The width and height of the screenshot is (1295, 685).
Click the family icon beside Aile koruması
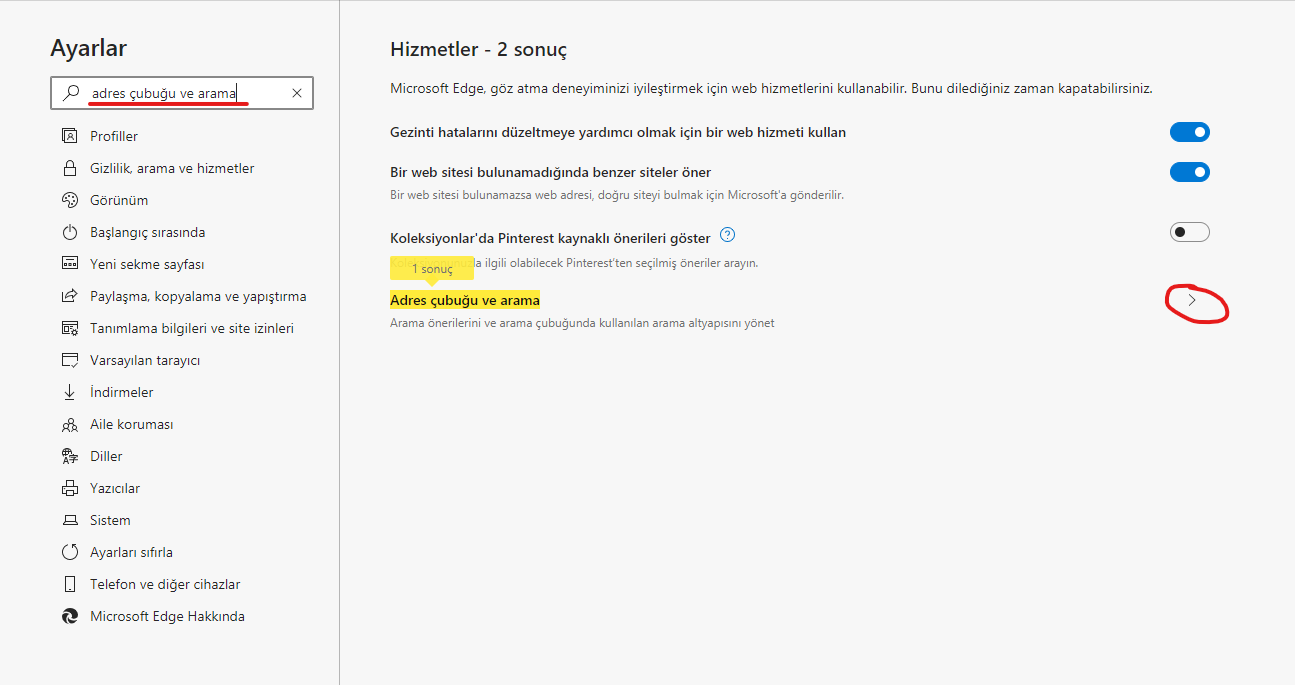(70, 424)
